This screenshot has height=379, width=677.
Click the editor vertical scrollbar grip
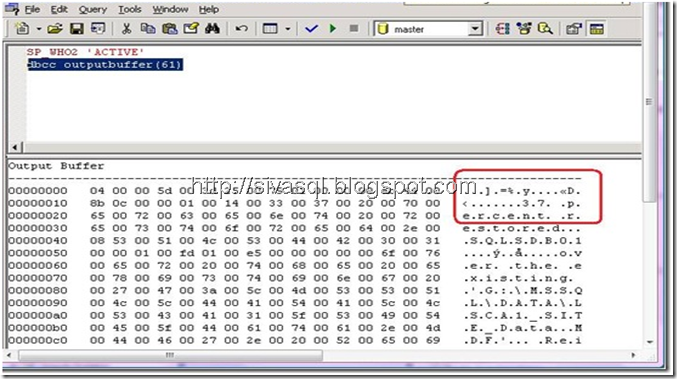pyautogui.click(x=648, y=102)
